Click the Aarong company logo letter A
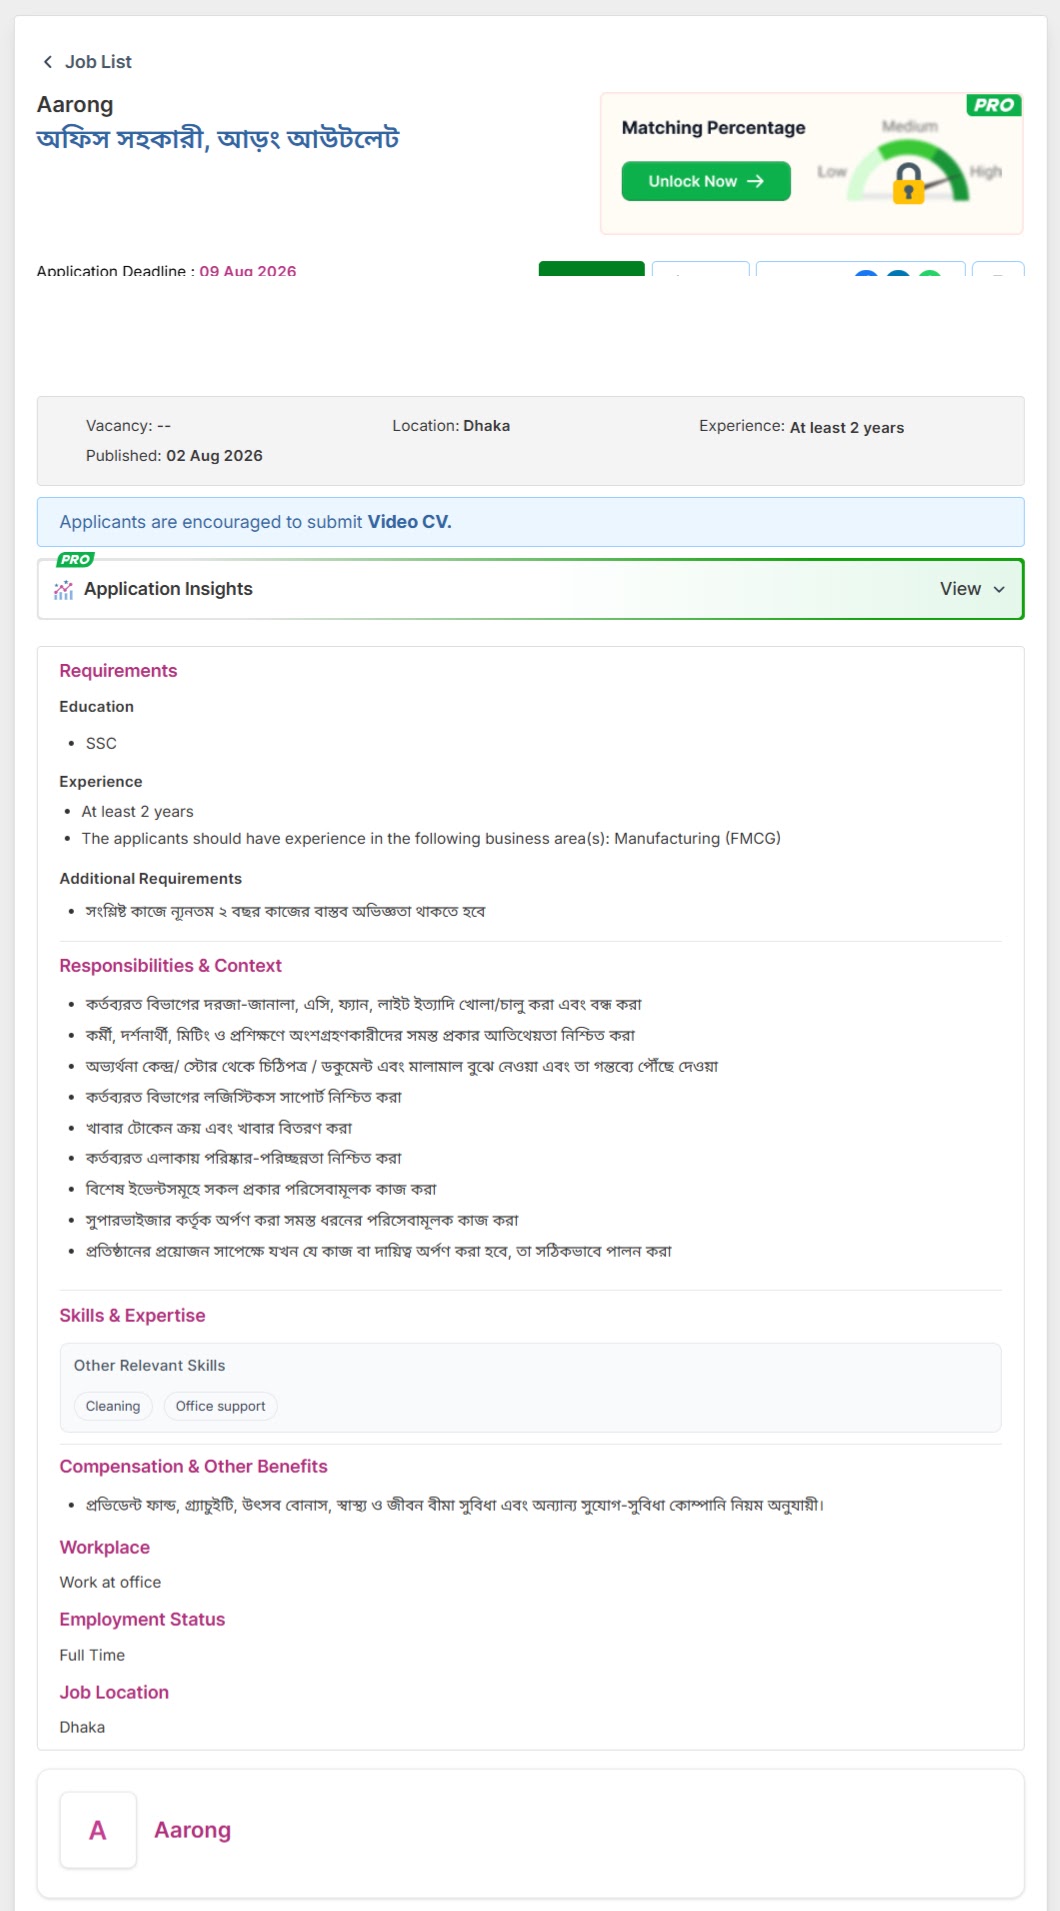Screen dimensions: 1060x1911 coord(98,1830)
